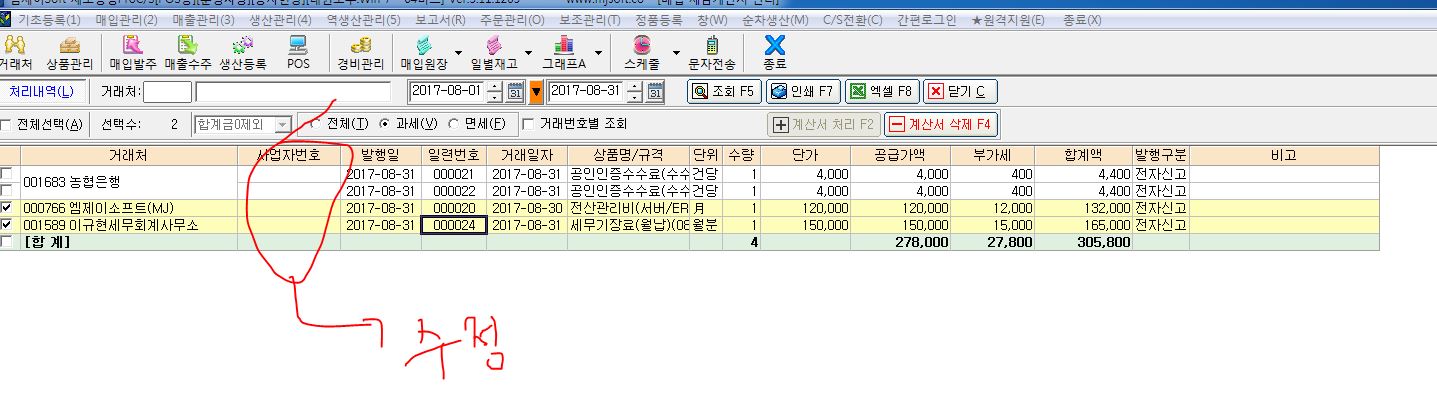Viewport: 1437px width, 395px height.
Task: Open the 생산관리(4) menu
Action: tap(279, 20)
